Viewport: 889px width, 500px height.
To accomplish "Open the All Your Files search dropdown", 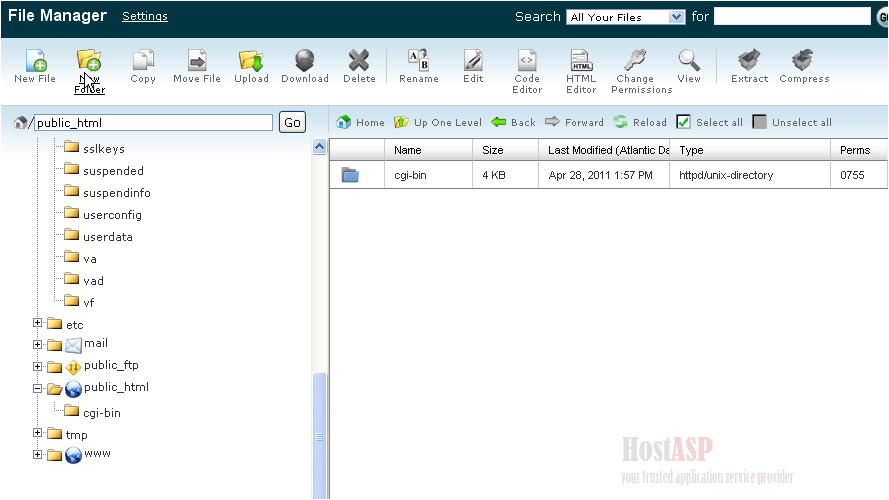I will coord(626,17).
